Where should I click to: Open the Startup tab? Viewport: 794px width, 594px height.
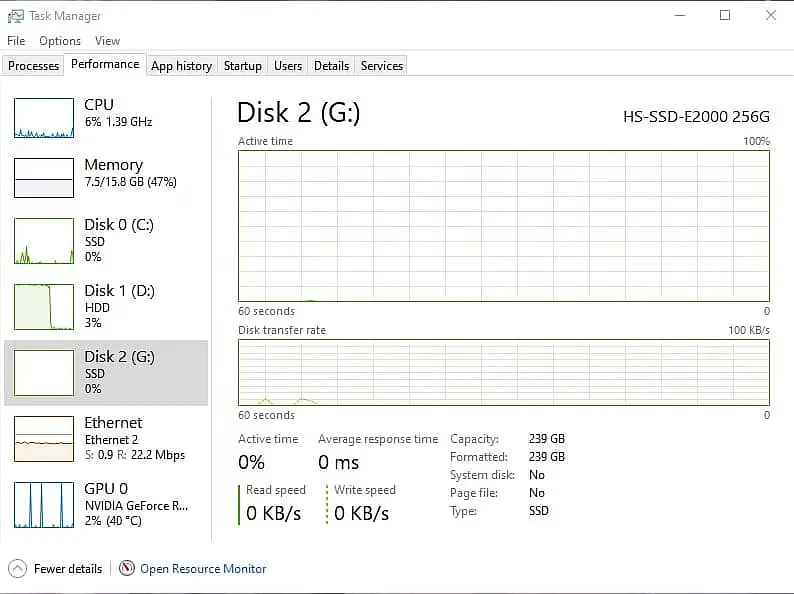[243, 65]
